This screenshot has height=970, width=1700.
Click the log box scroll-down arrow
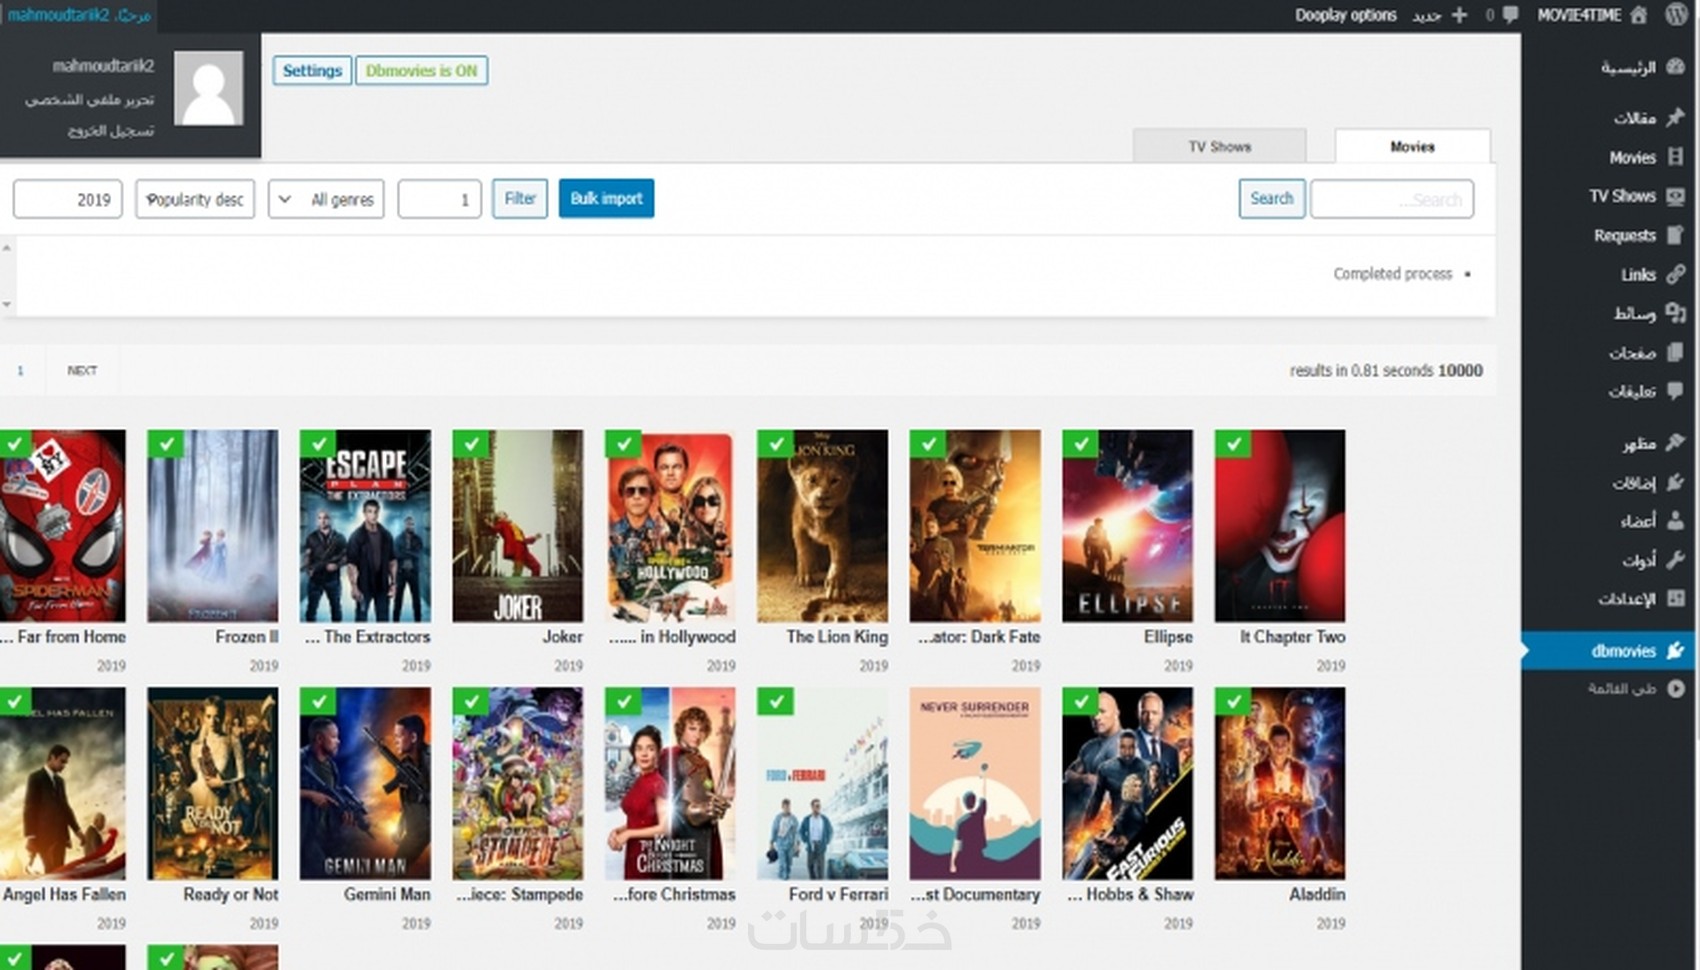click(x=7, y=304)
